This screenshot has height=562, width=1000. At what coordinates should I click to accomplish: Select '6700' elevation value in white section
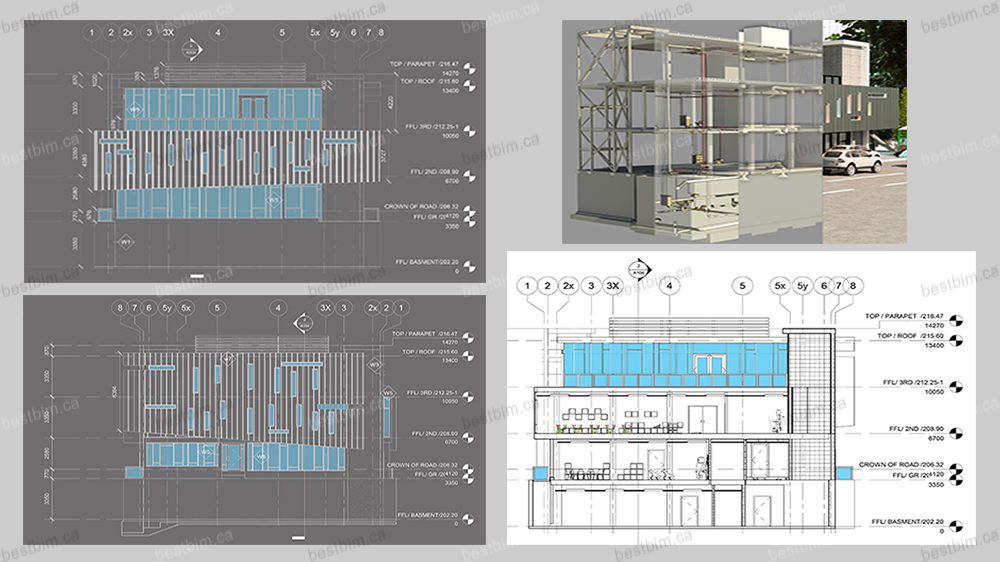936,438
